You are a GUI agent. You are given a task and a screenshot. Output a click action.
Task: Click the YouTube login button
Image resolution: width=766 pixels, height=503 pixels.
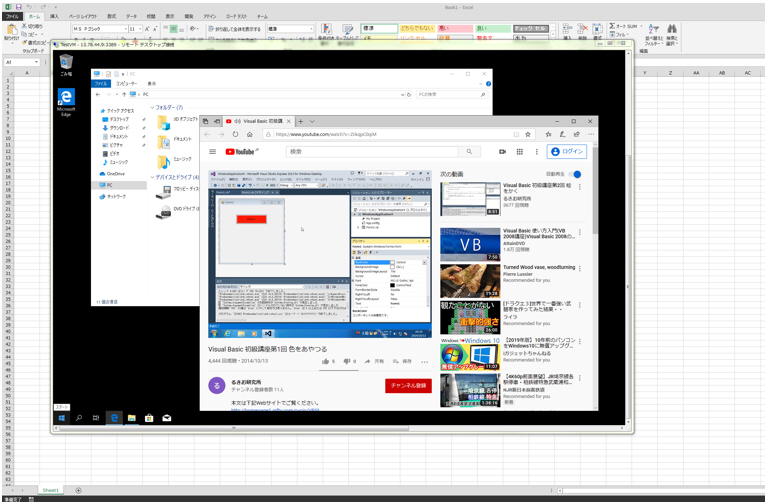click(567, 152)
